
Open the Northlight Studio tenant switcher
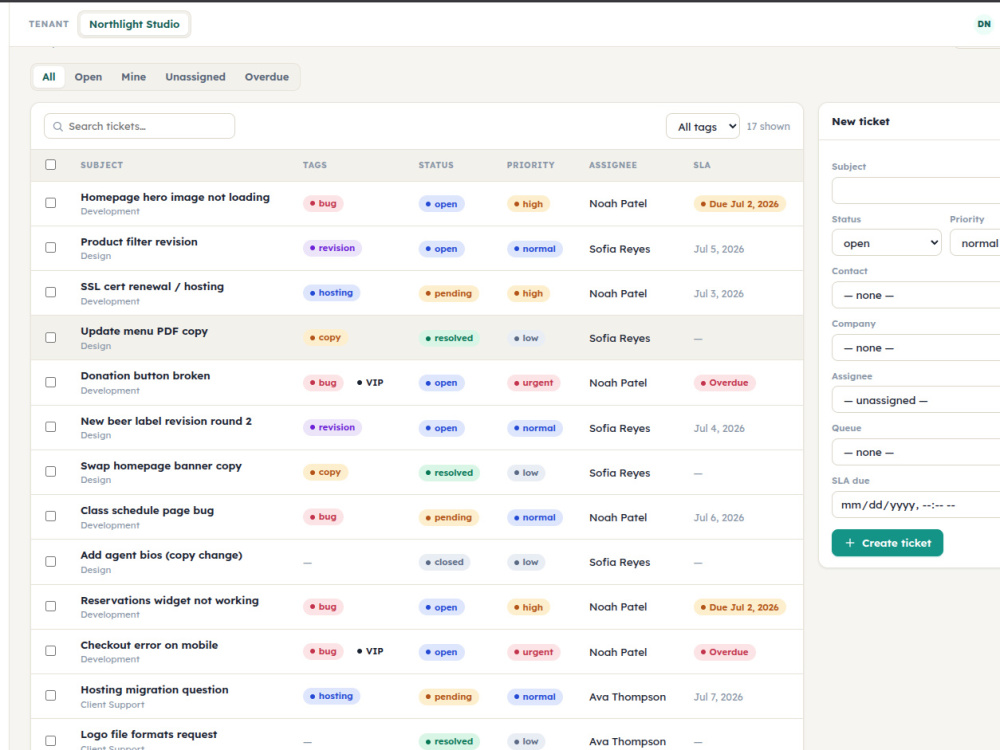[x=135, y=24]
